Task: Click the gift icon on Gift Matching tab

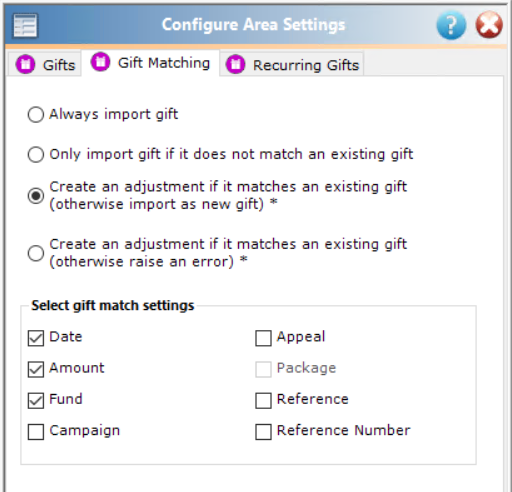Action: point(100,62)
